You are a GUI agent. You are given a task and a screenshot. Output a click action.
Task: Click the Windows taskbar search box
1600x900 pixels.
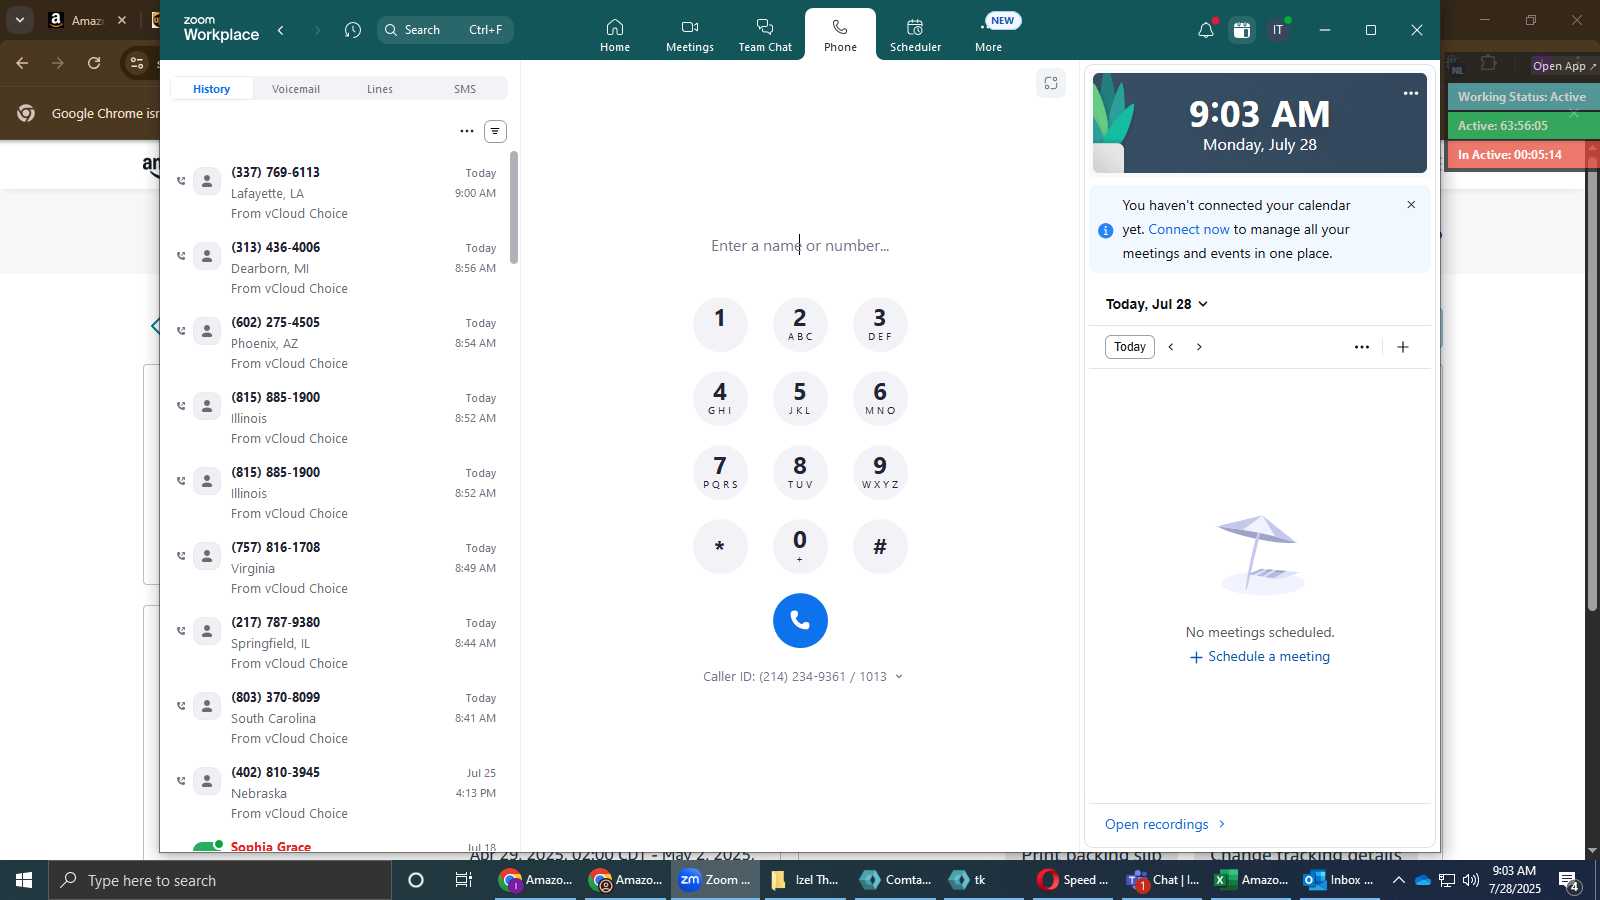point(220,880)
